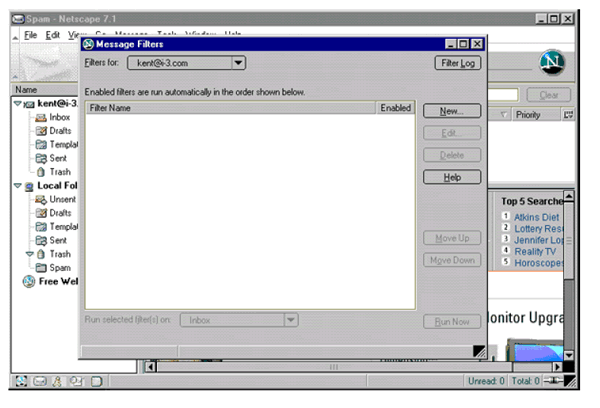Select the Spam folder
Viewport: 600px width, 408px height.
[x=60, y=268]
